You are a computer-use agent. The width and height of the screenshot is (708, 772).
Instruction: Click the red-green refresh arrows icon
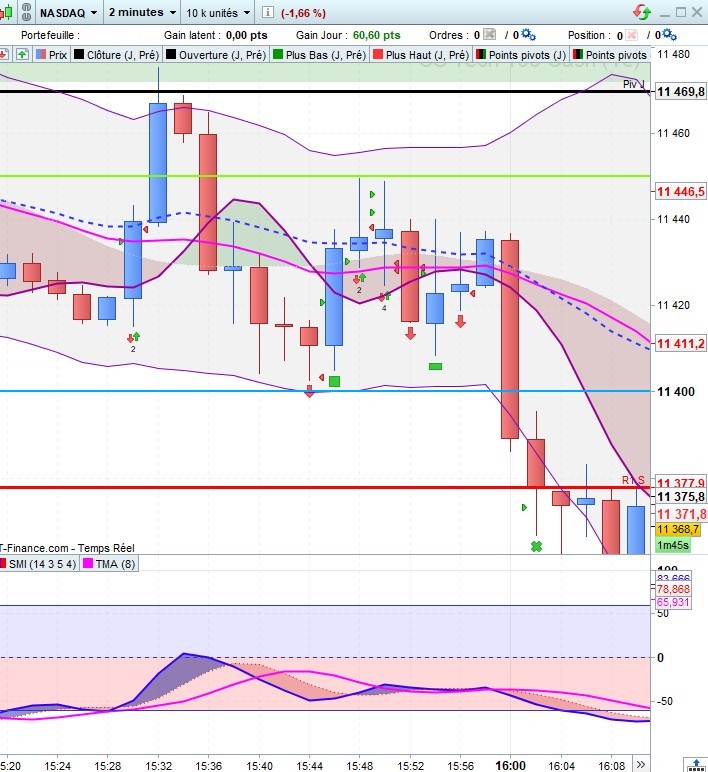(x=642, y=12)
